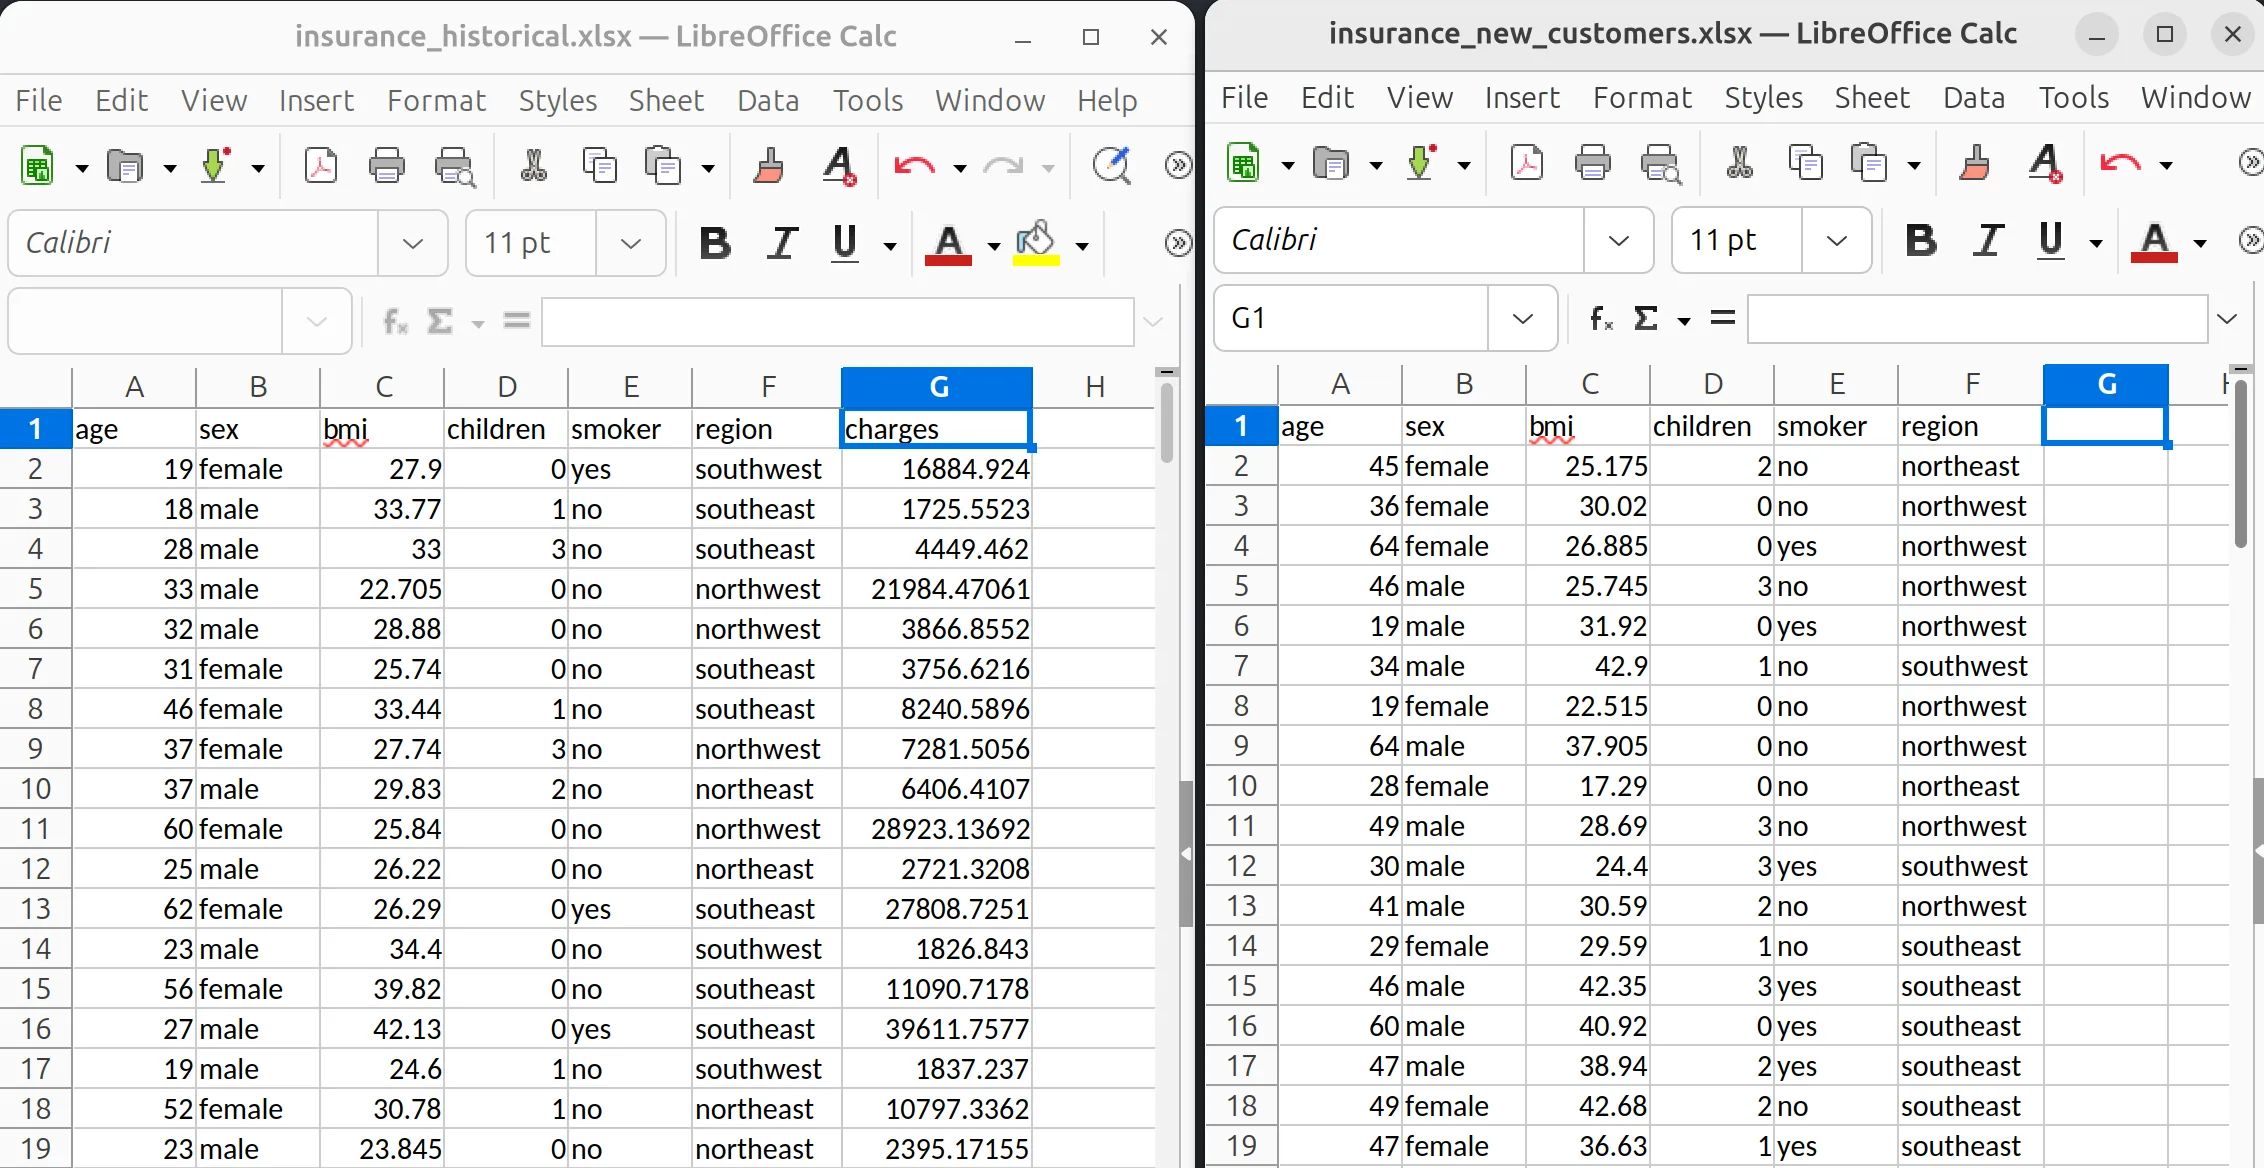Click New spreadsheet icon in historical window
The height and width of the screenshot is (1168, 2264).
[x=37, y=166]
